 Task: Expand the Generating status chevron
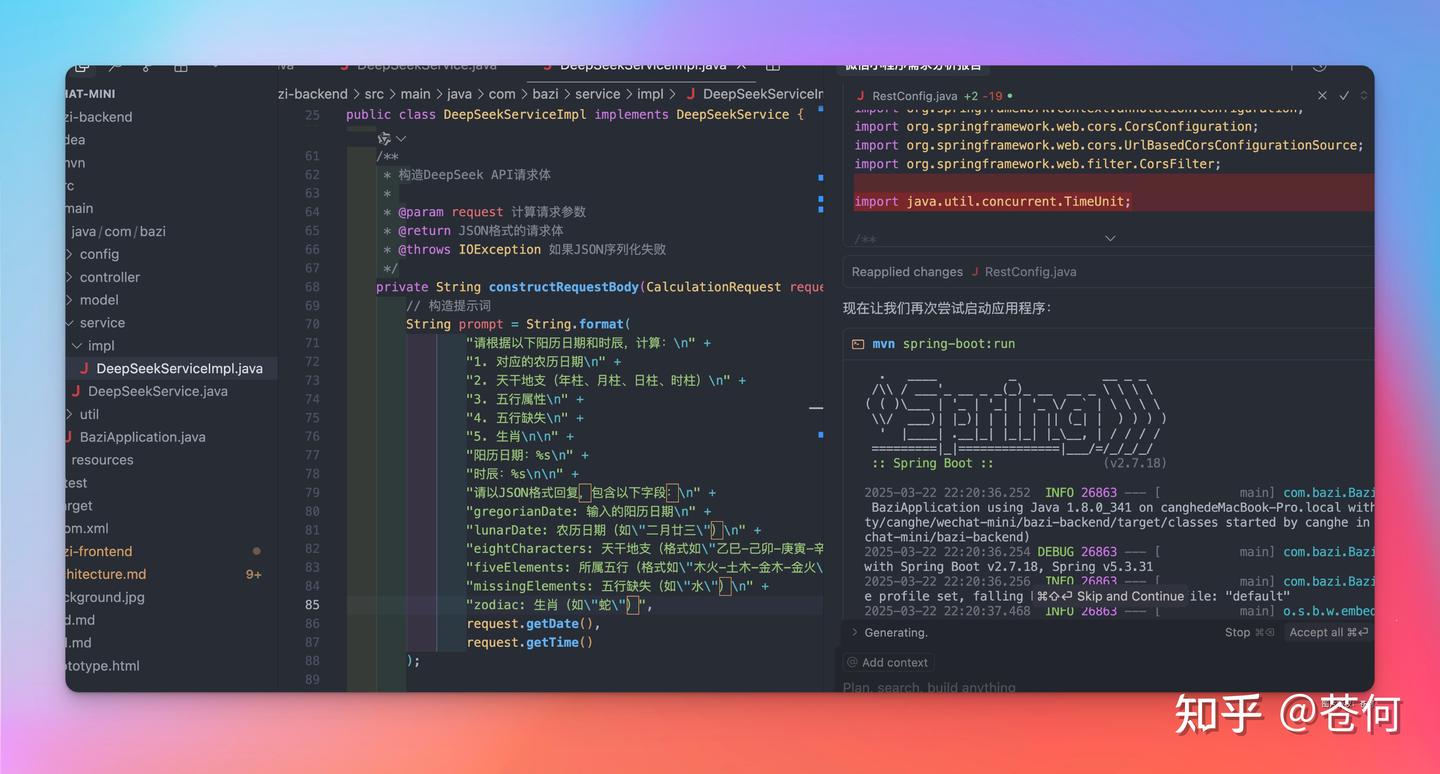854,632
